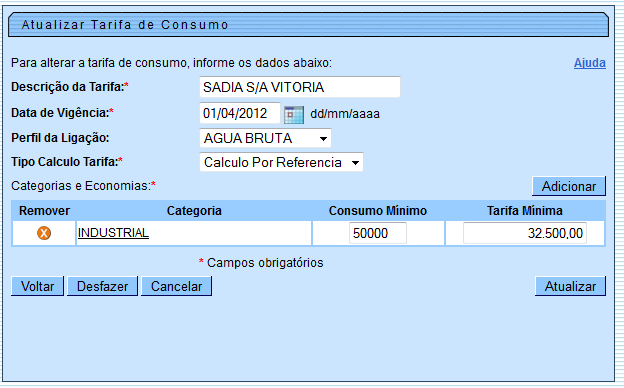Image resolution: width=624 pixels, height=388 pixels.
Task: Click the Data de Vigência date field
Action: coord(240,113)
